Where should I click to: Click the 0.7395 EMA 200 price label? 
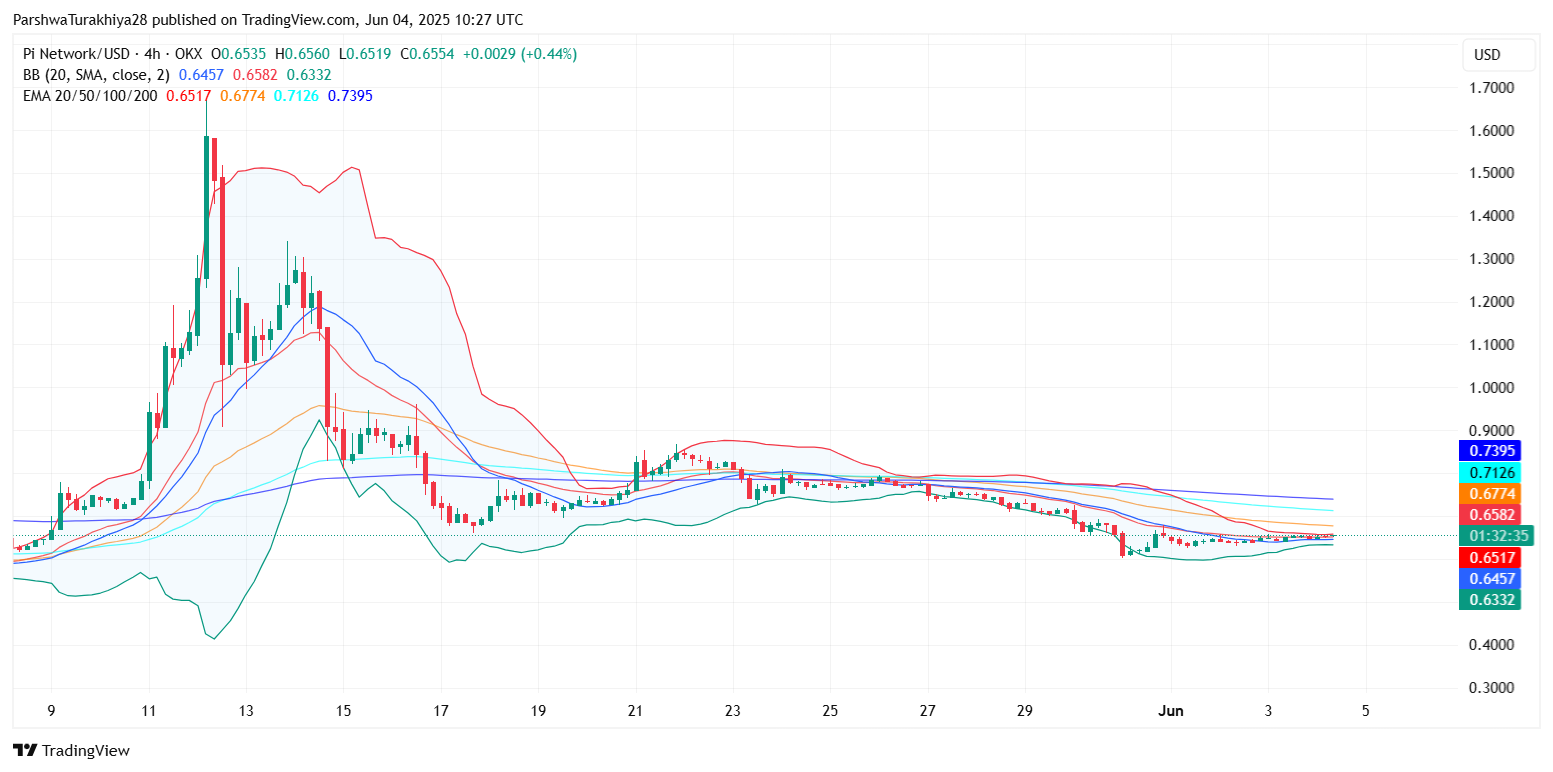[x=1489, y=451]
